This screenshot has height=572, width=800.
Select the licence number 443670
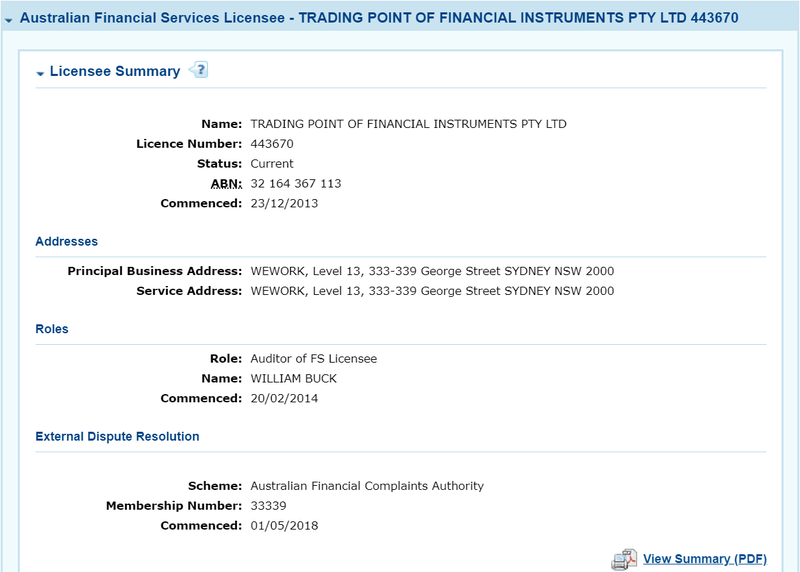pos(272,144)
